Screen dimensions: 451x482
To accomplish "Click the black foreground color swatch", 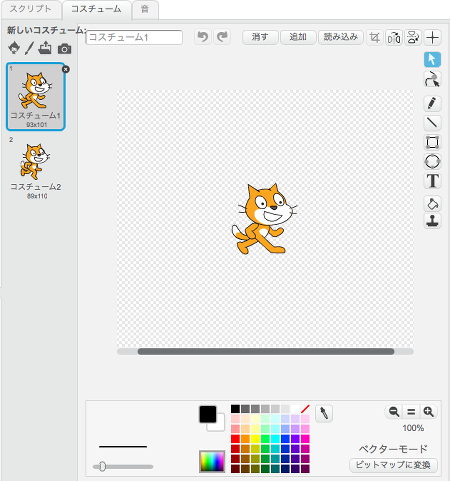I will tap(208, 414).
